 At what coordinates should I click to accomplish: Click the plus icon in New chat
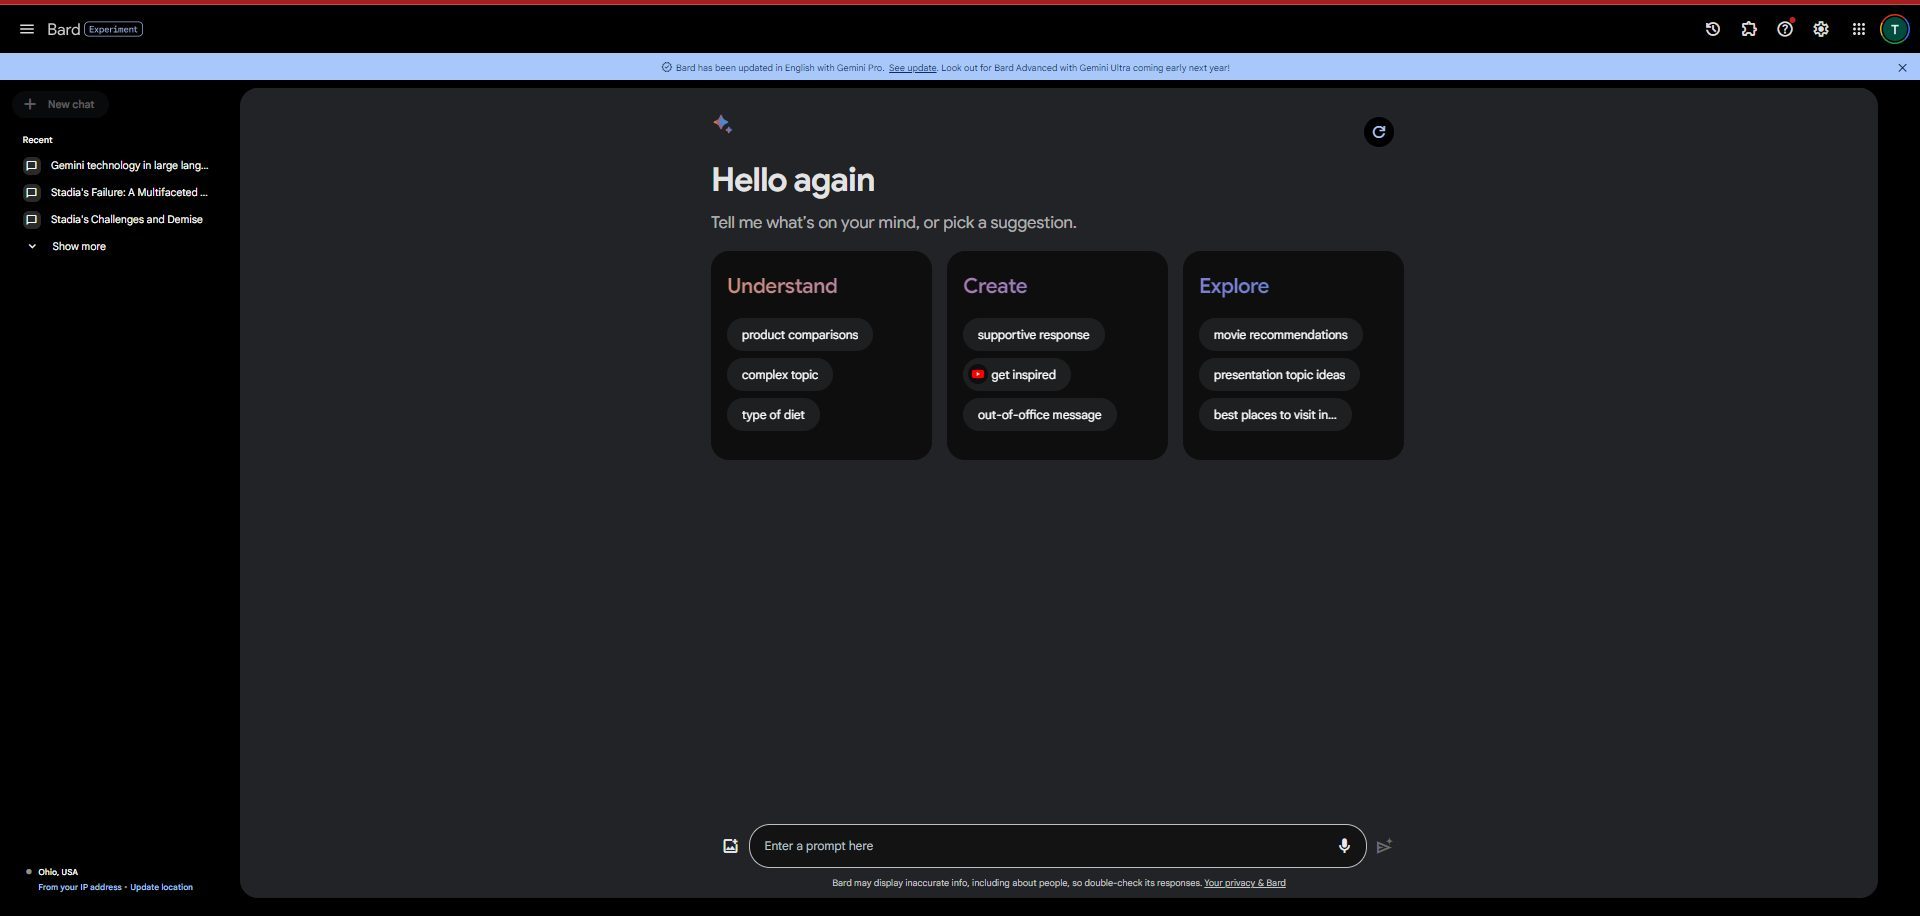point(30,104)
